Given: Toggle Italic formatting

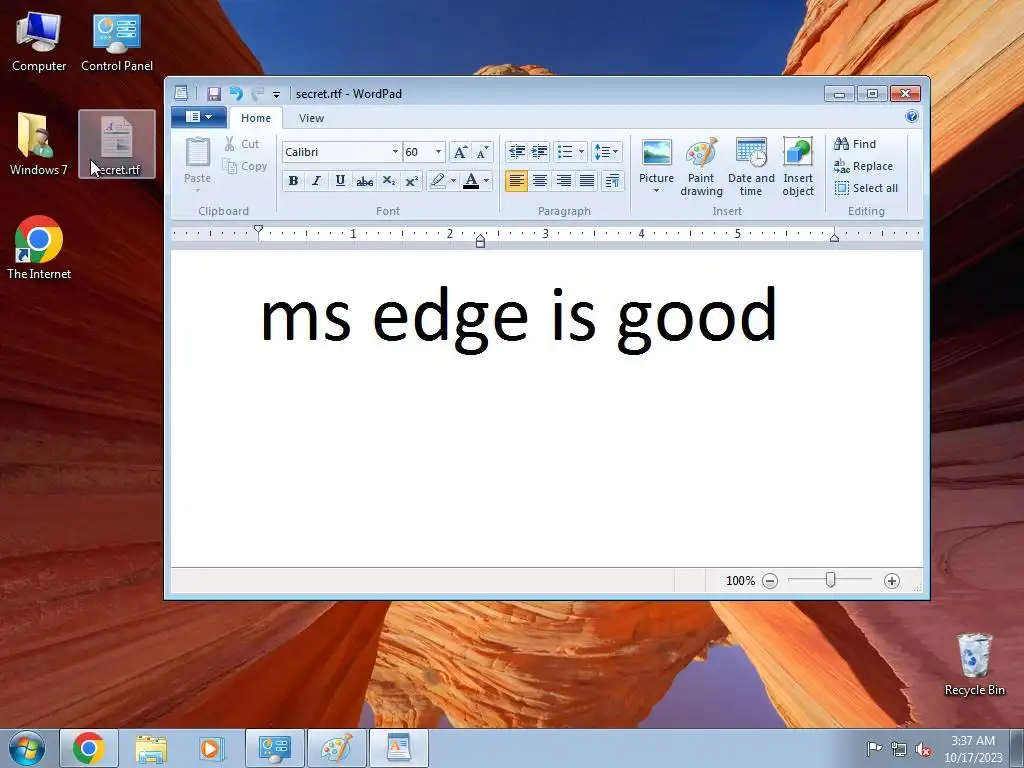Looking at the screenshot, I should (317, 181).
